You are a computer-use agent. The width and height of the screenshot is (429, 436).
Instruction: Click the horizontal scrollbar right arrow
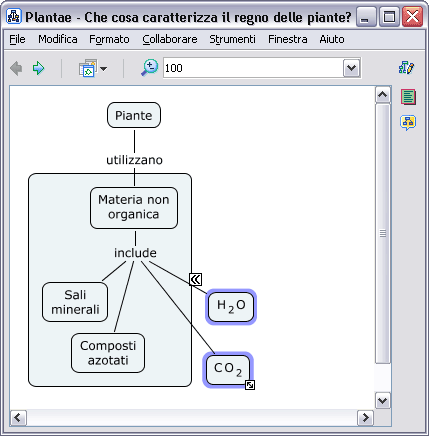(x=365, y=418)
